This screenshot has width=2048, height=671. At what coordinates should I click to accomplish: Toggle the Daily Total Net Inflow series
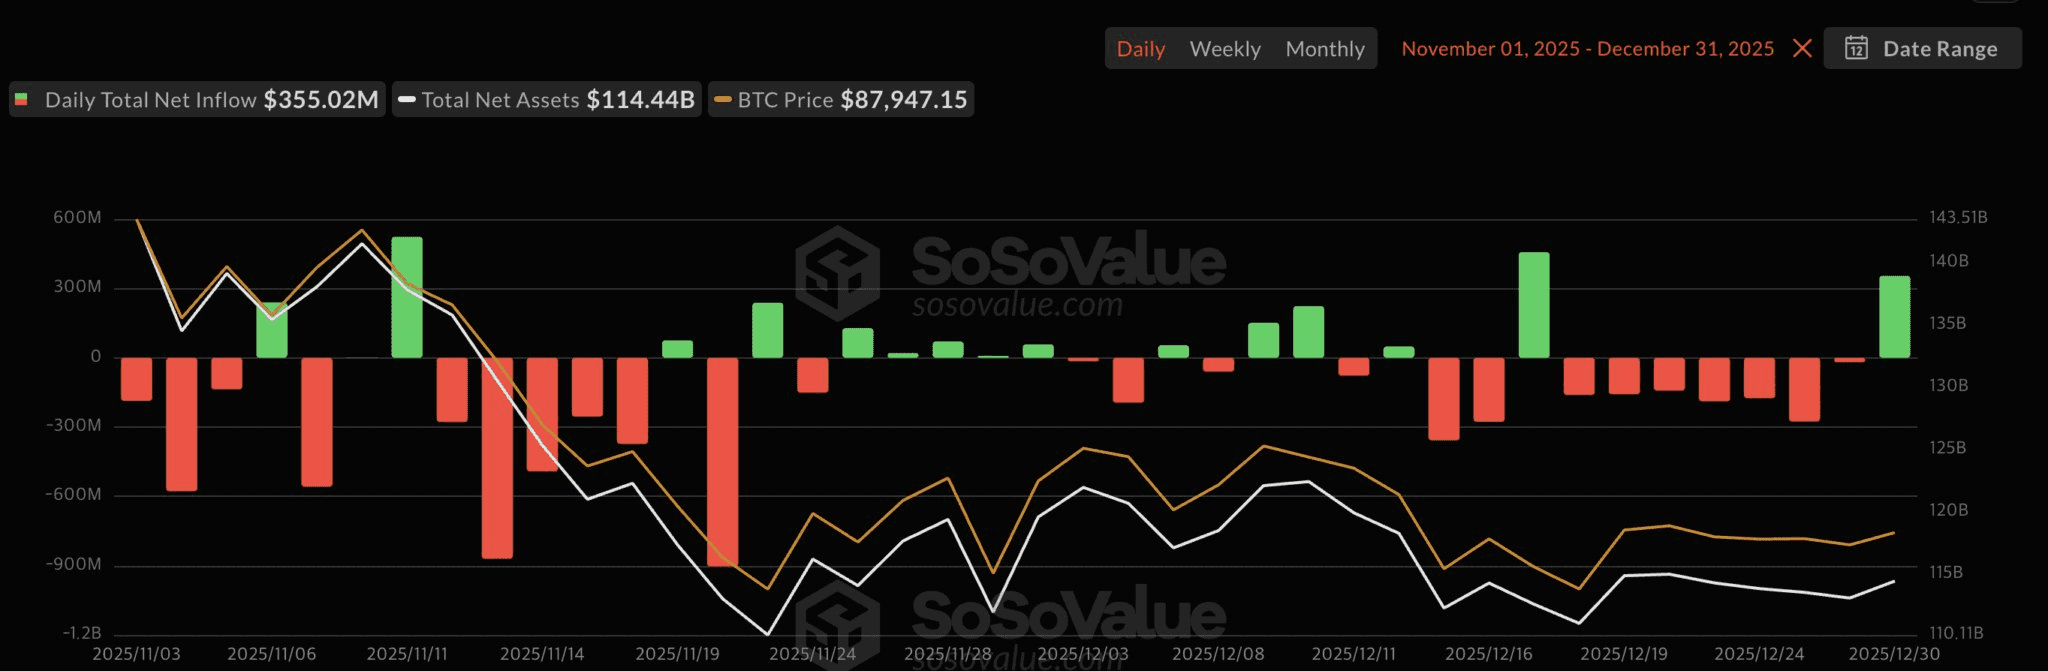[197, 100]
